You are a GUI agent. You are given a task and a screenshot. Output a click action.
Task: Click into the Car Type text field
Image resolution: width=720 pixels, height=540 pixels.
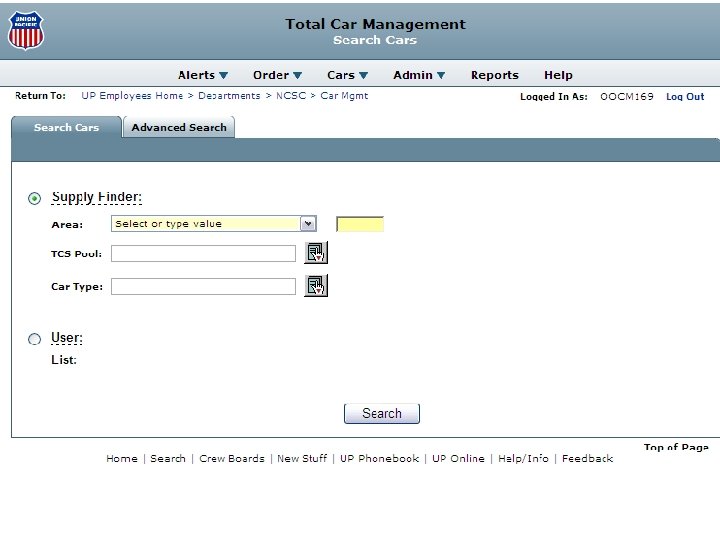click(203, 287)
